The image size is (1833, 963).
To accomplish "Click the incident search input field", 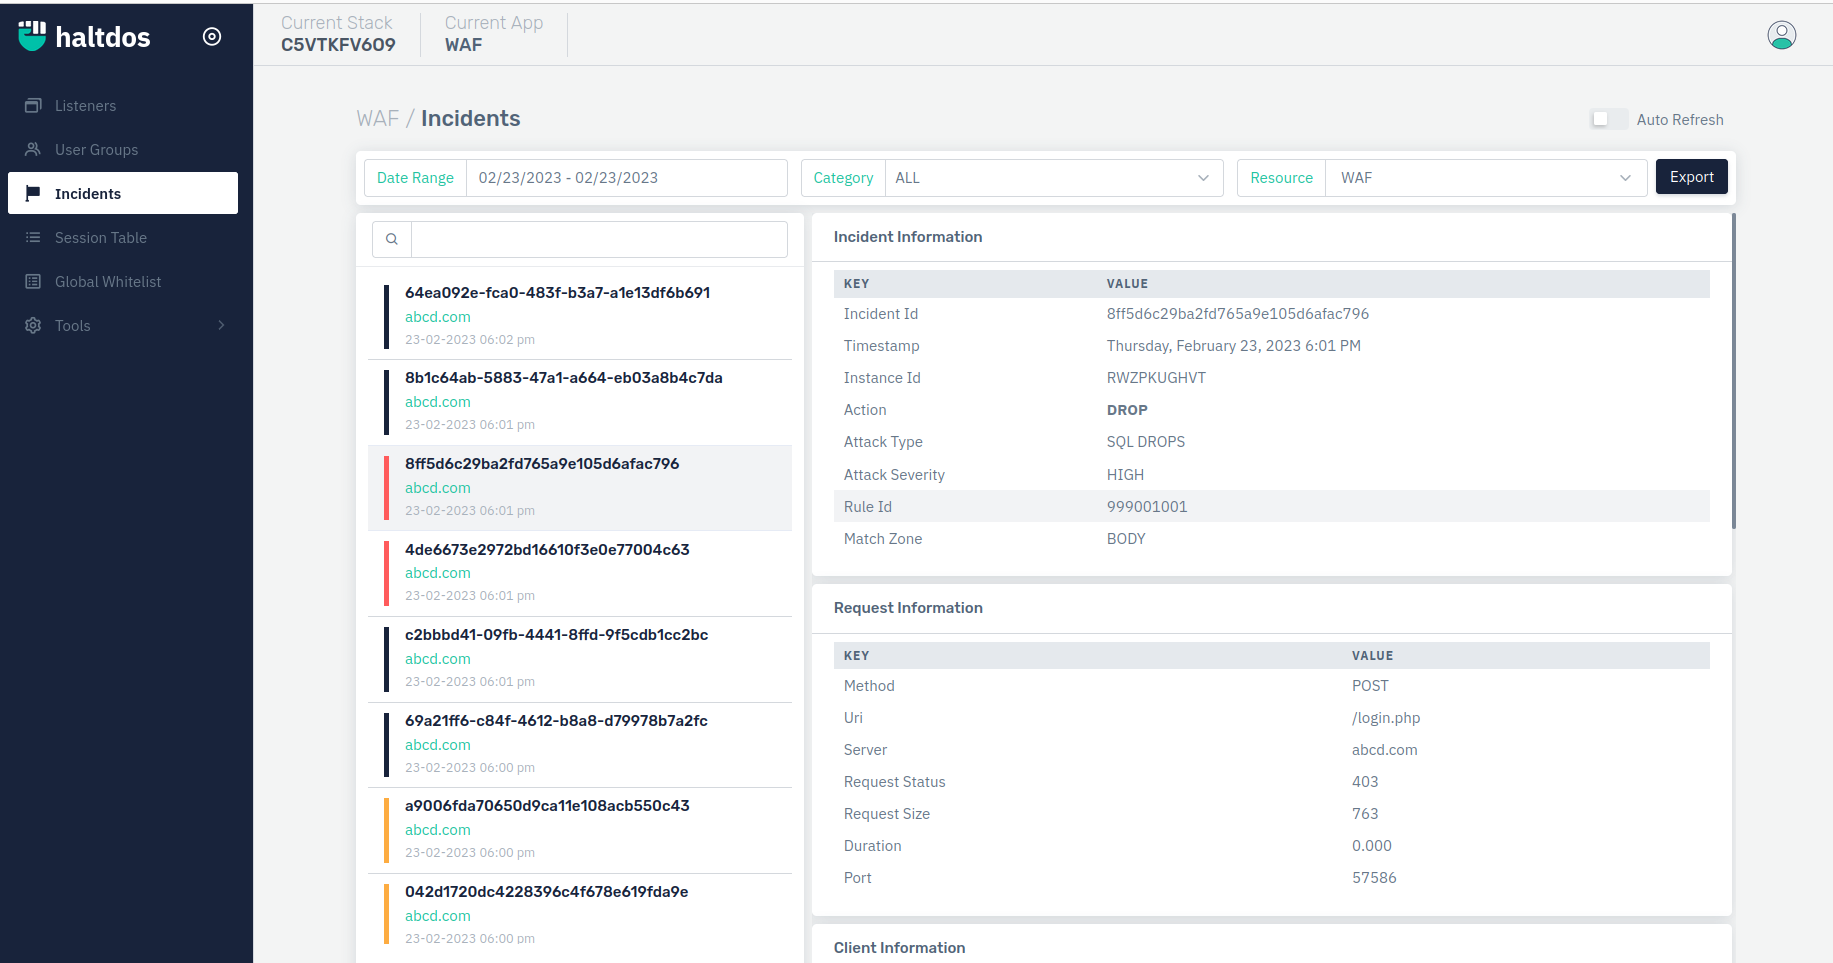I will 599,239.
